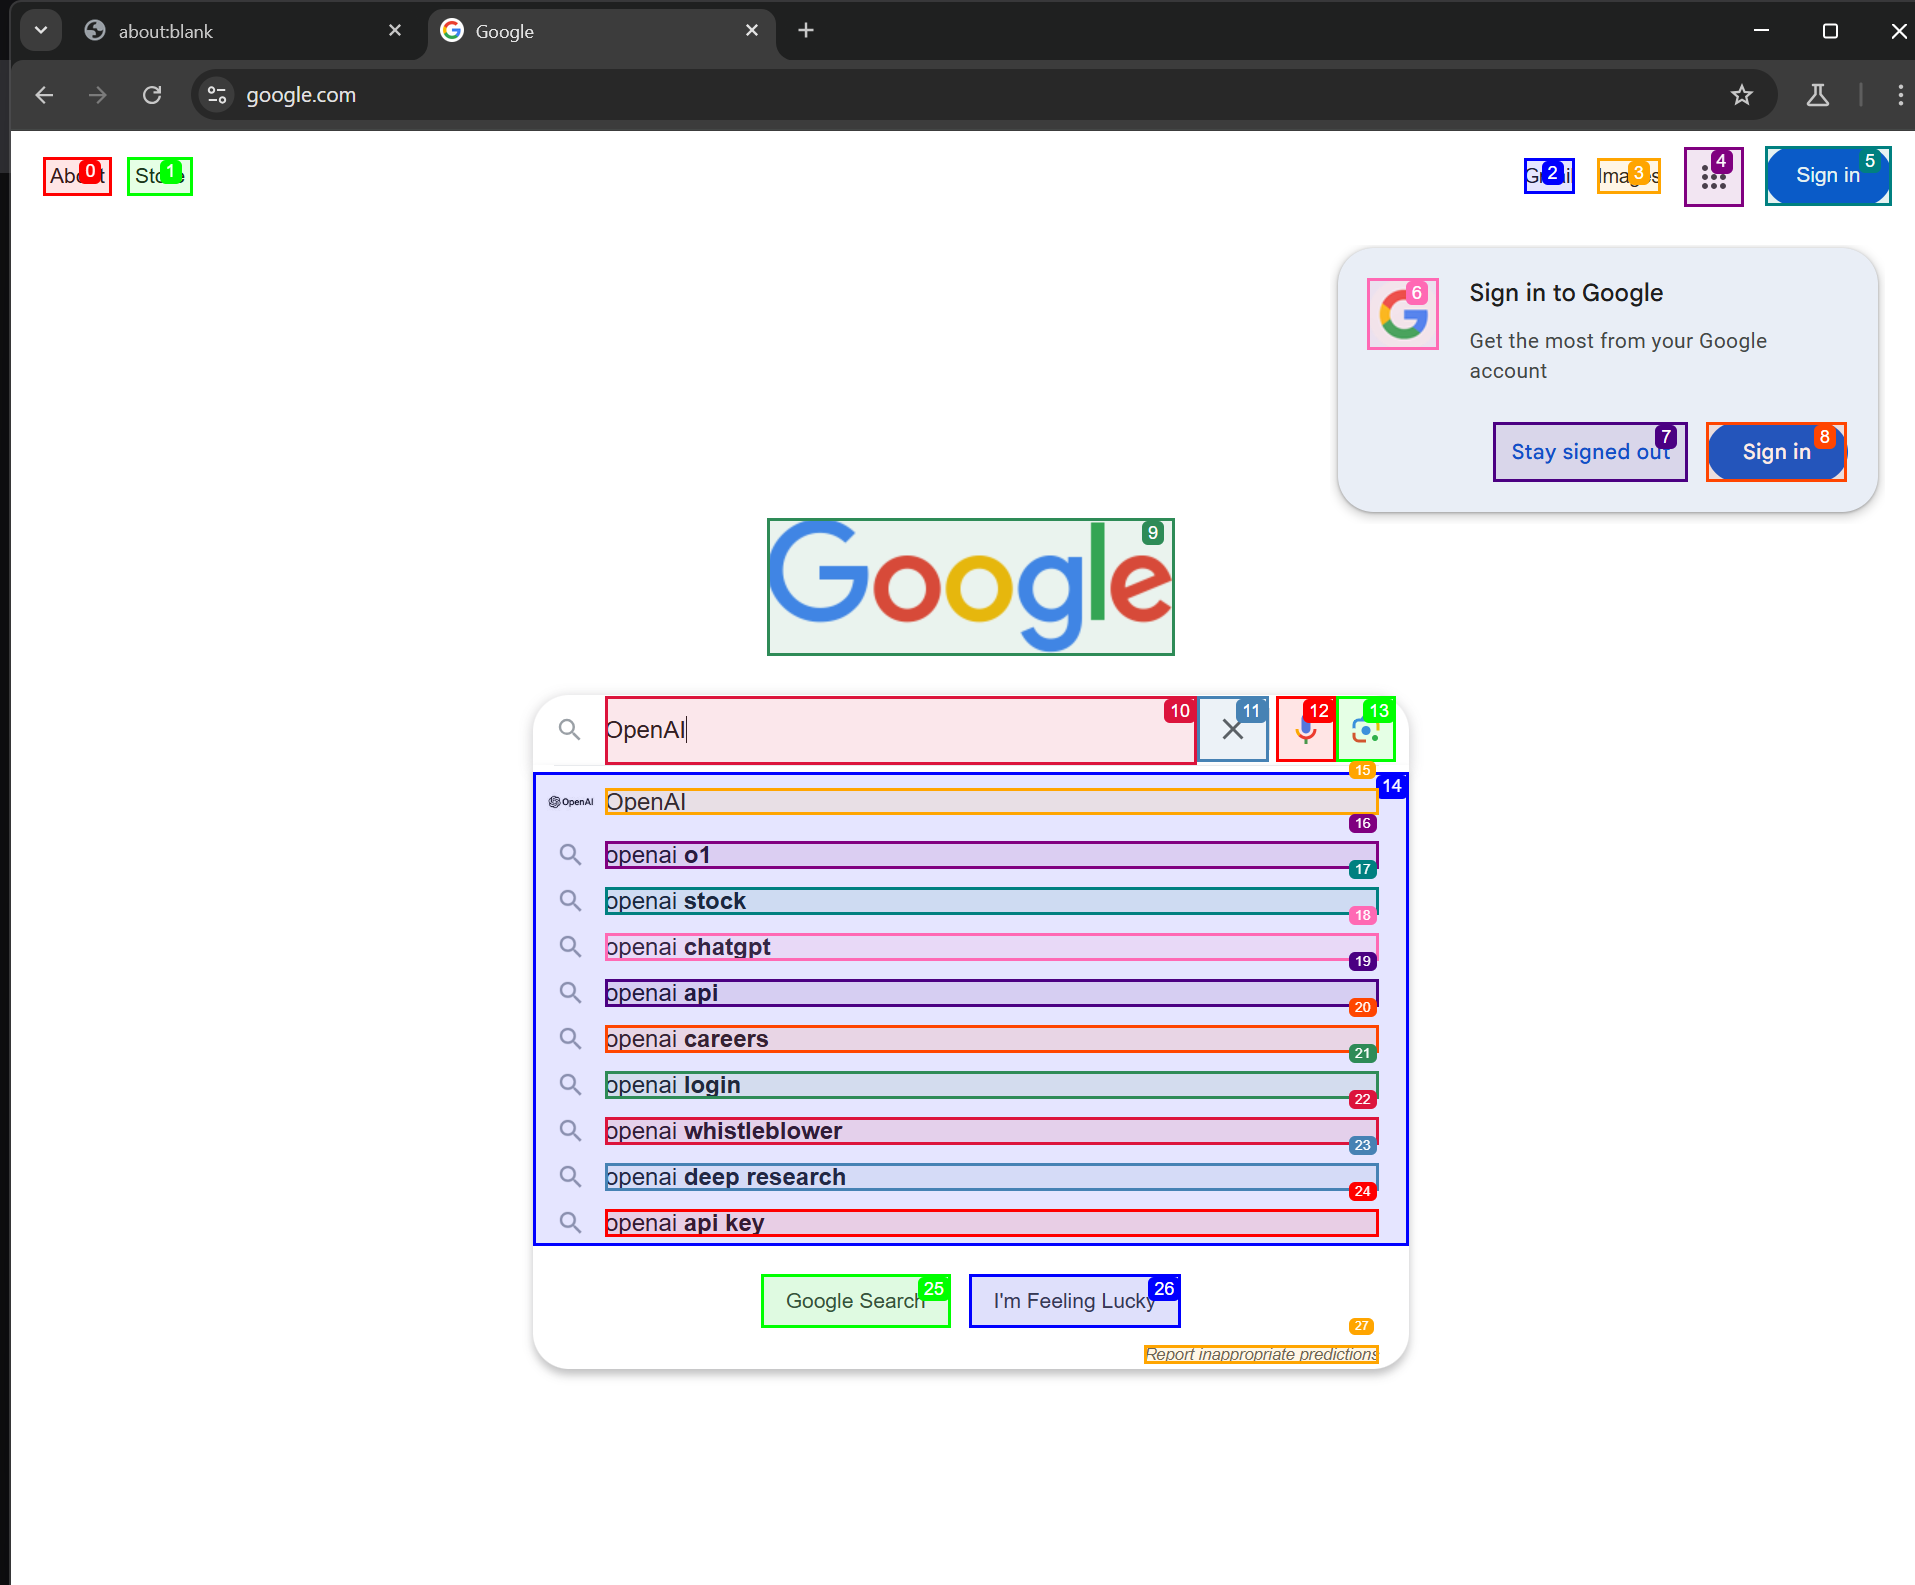This screenshot has width=1915, height=1585.
Task: Click the browser back arrow
Action: point(44,95)
